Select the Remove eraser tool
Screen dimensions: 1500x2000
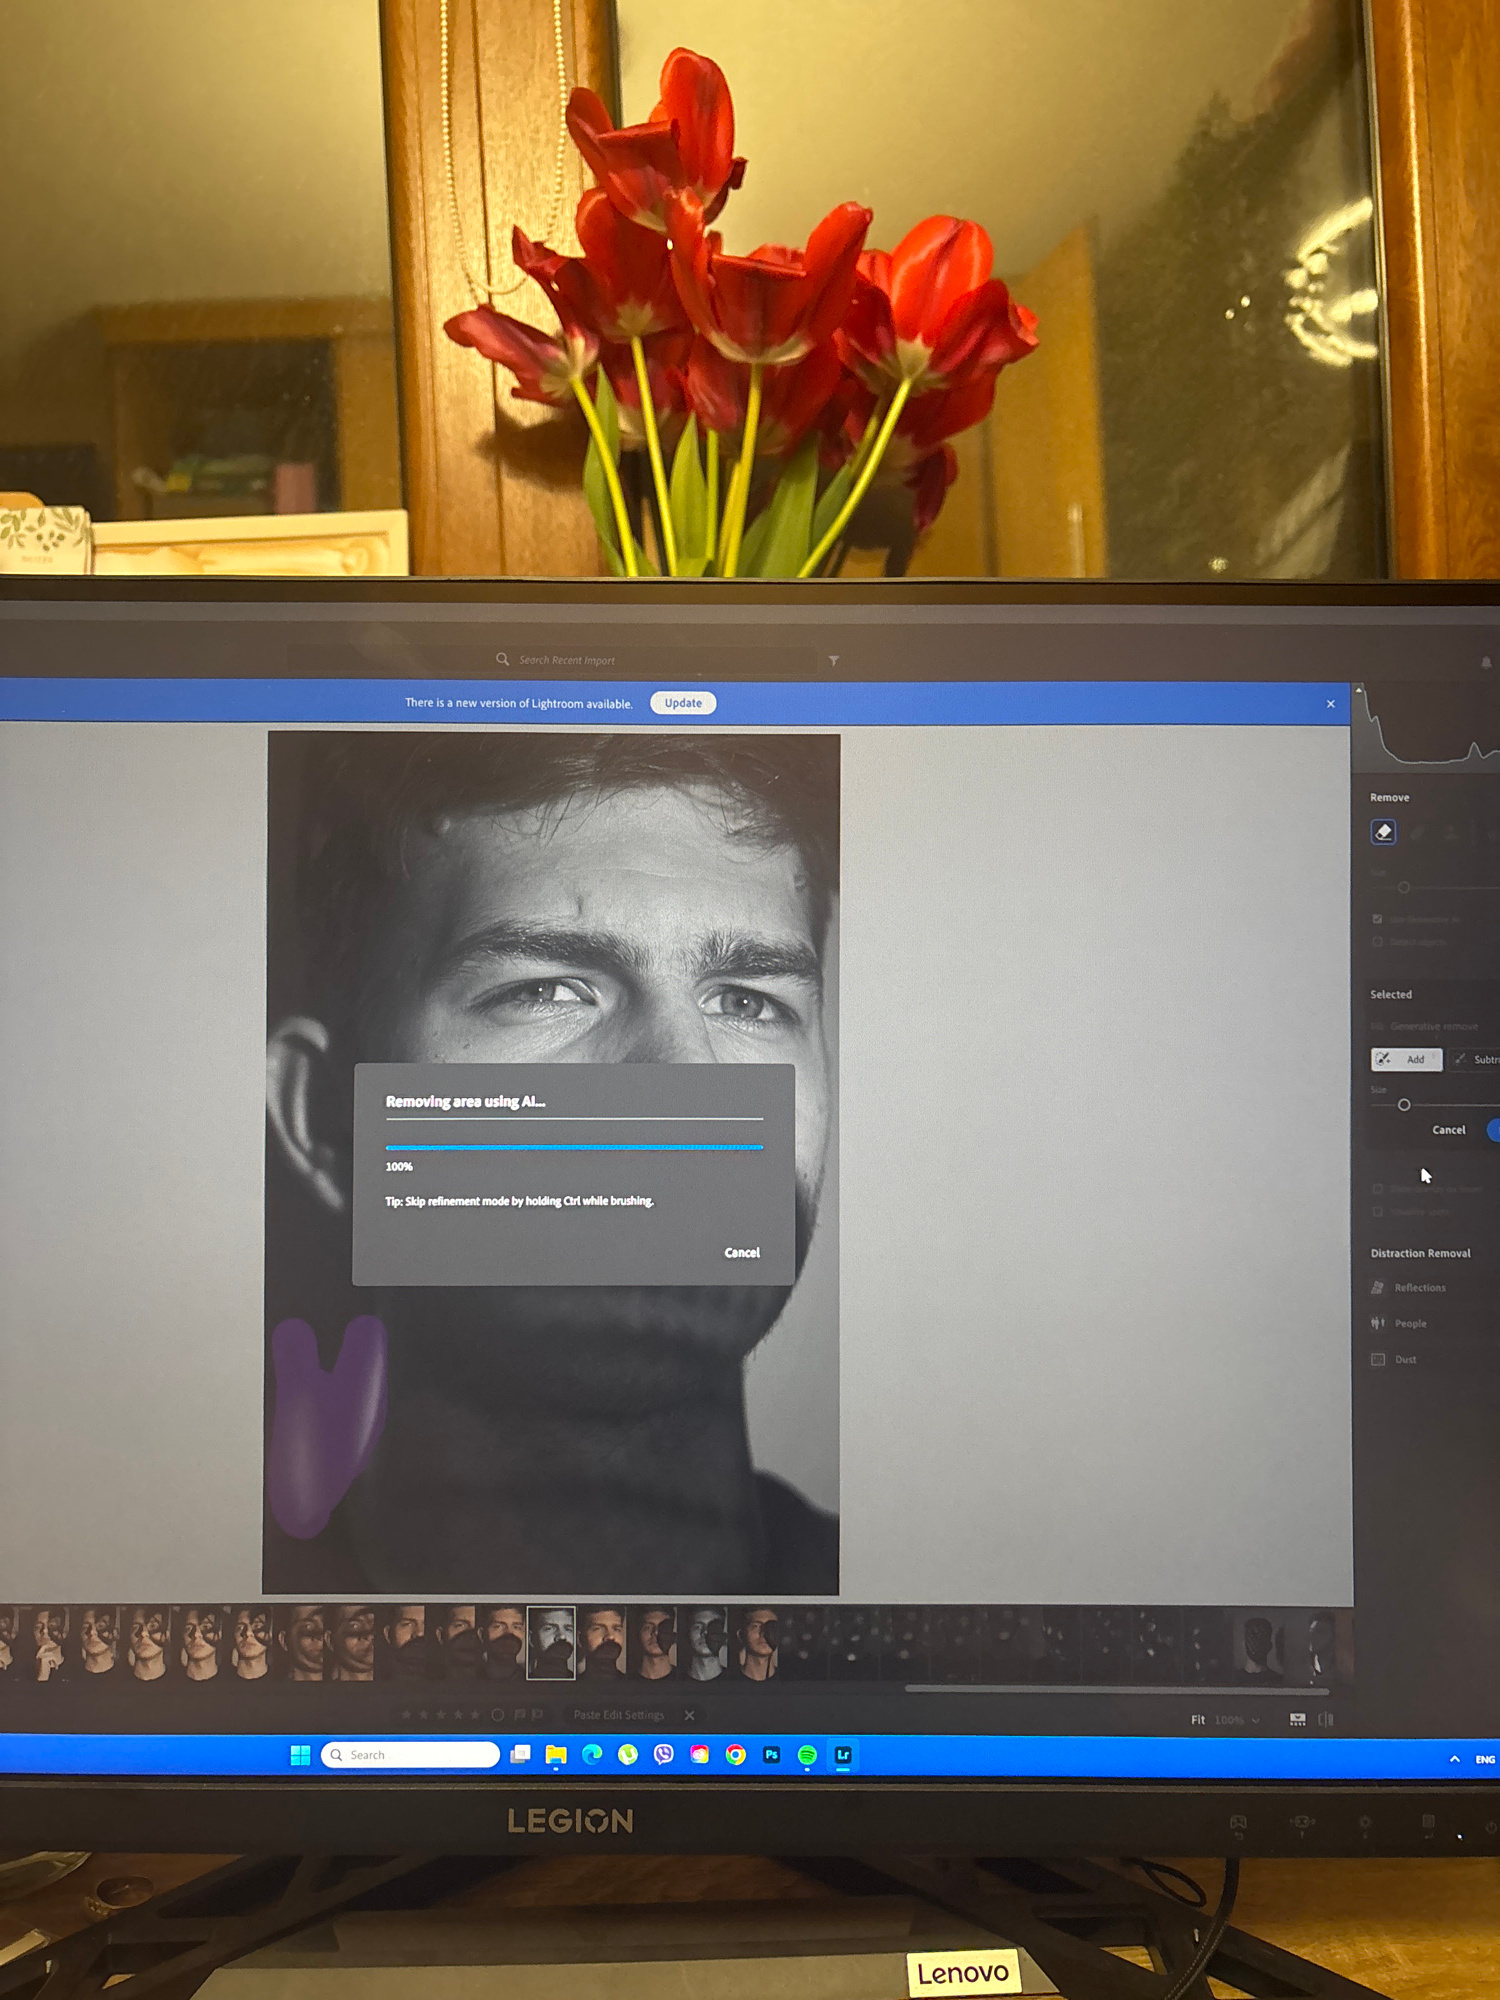(x=1383, y=832)
